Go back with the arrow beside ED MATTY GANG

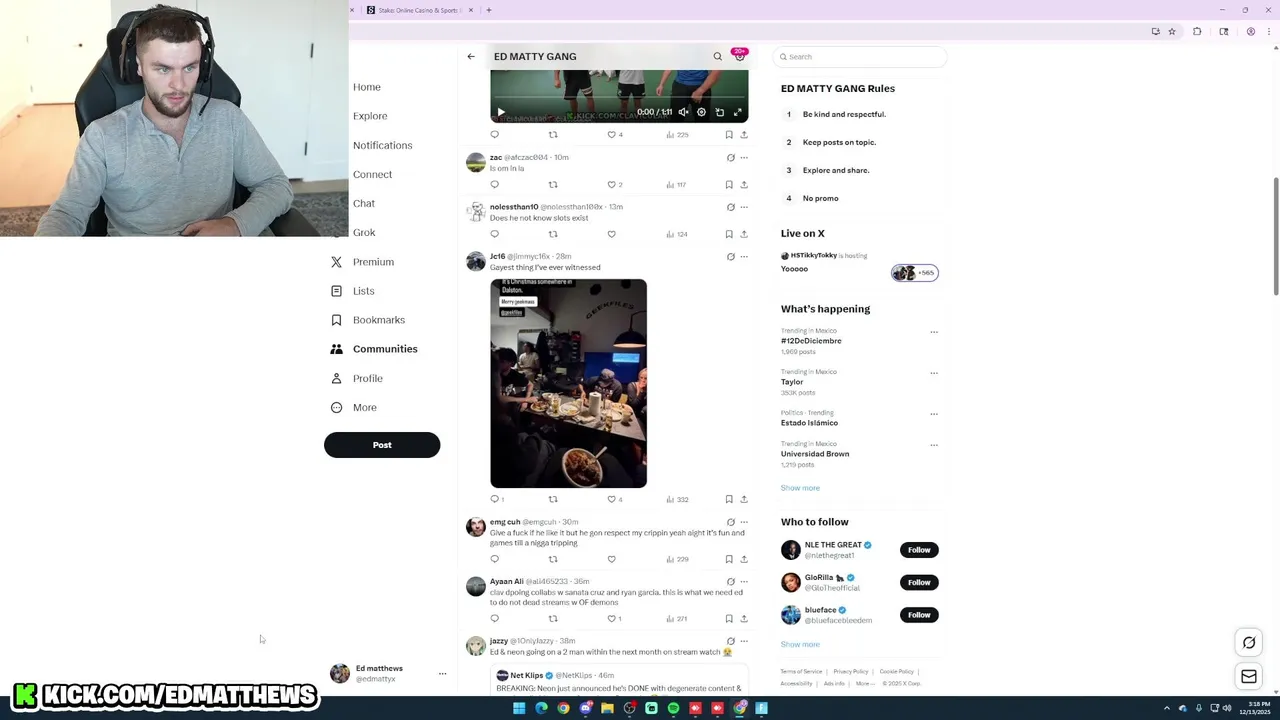pyautogui.click(x=471, y=57)
